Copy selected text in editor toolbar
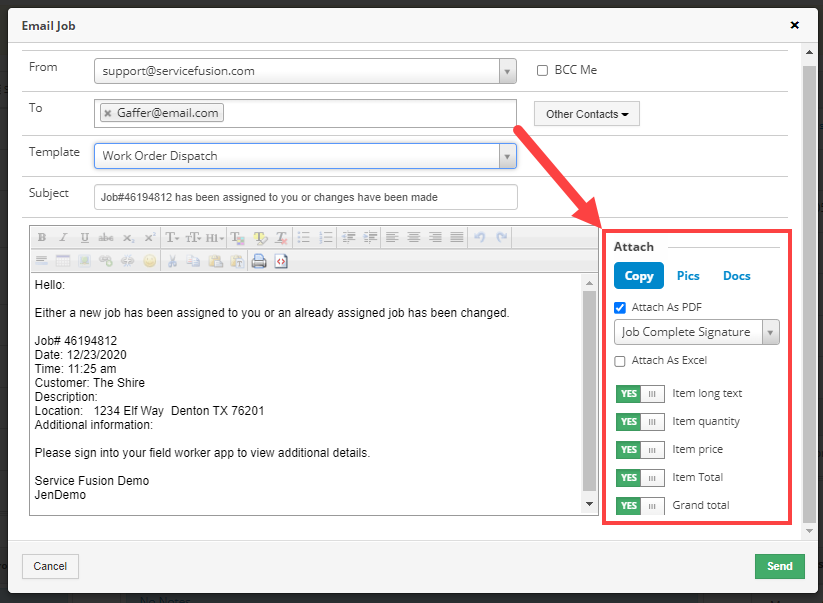This screenshot has width=823, height=603. [x=194, y=261]
